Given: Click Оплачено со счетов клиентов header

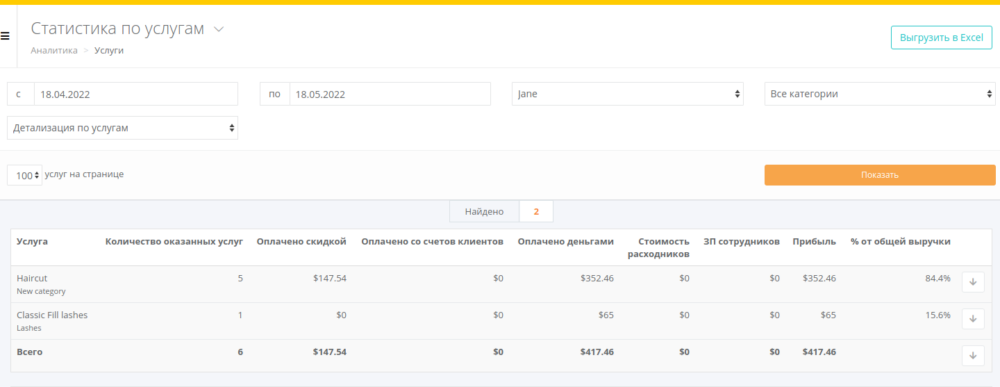Looking at the screenshot, I should (432, 242).
